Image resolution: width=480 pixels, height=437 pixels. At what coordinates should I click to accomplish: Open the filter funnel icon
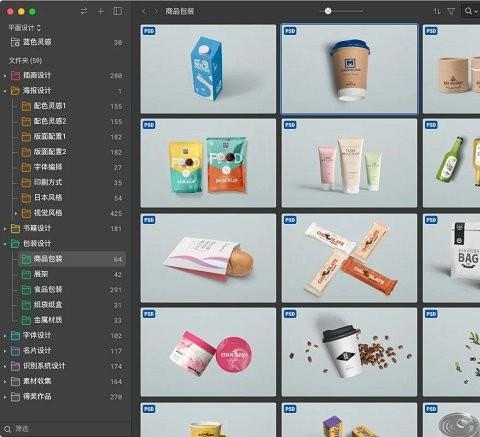[451, 11]
